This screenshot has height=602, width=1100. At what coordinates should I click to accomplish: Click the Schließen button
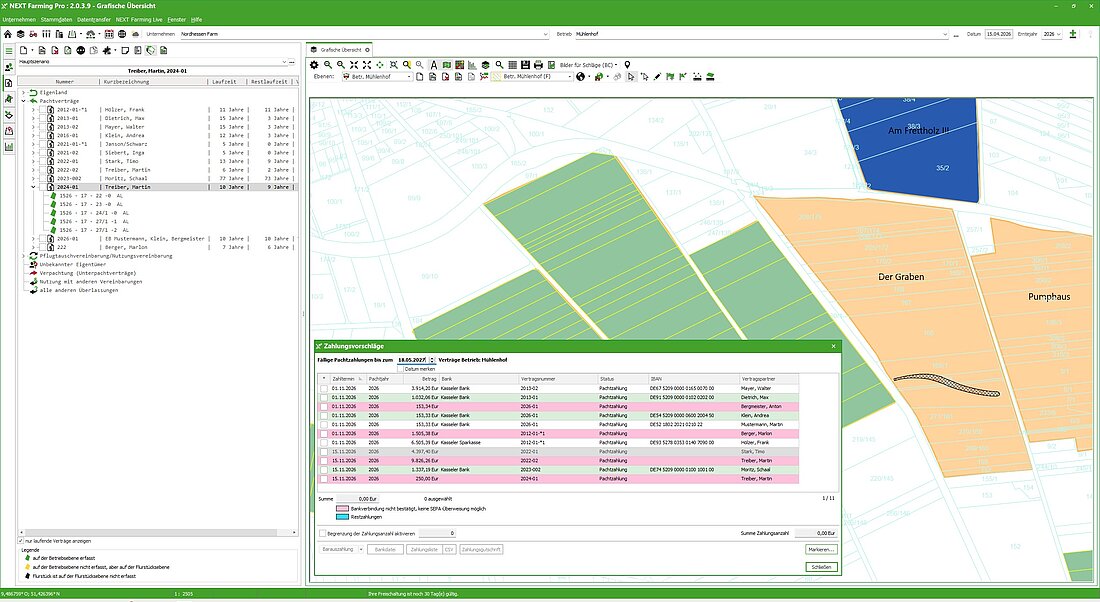820,567
